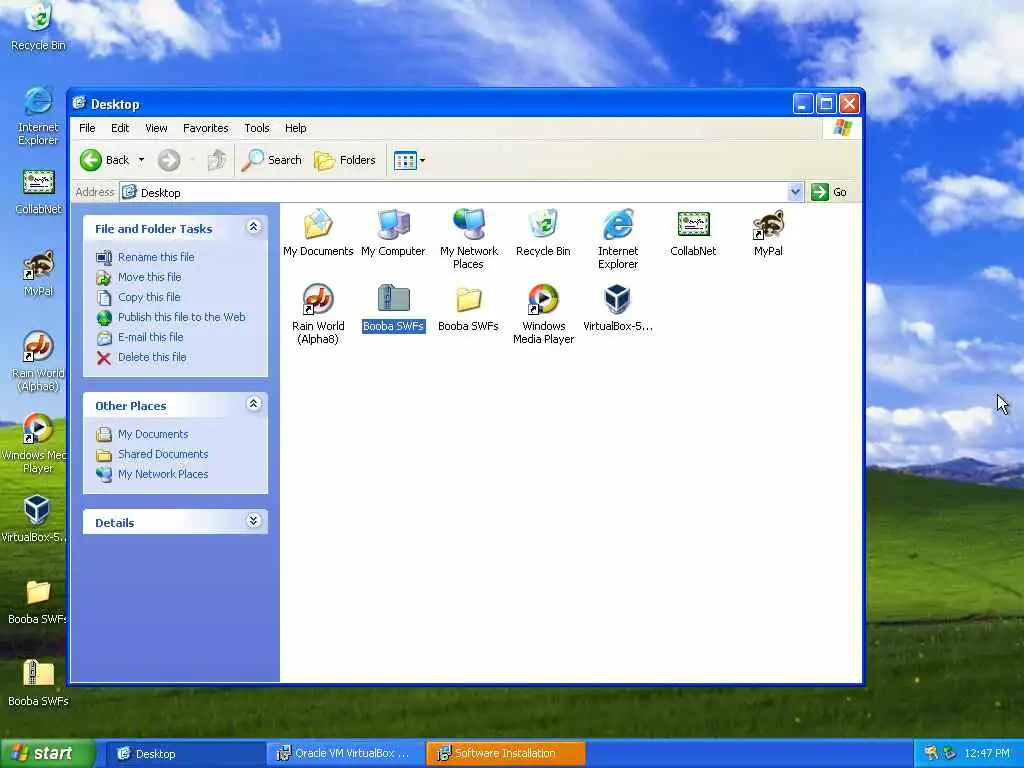This screenshot has width=1024, height=768.
Task: Open the Start menu
Action: pyautogui.click(x=47, y=753)
